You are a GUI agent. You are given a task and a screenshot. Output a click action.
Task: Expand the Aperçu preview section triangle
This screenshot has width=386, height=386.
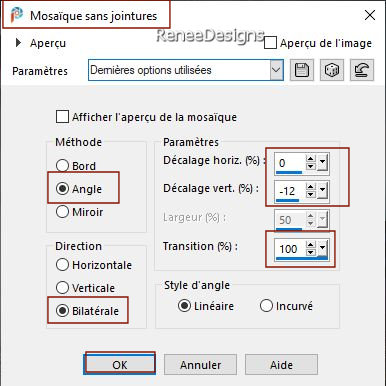coord(18,43)
